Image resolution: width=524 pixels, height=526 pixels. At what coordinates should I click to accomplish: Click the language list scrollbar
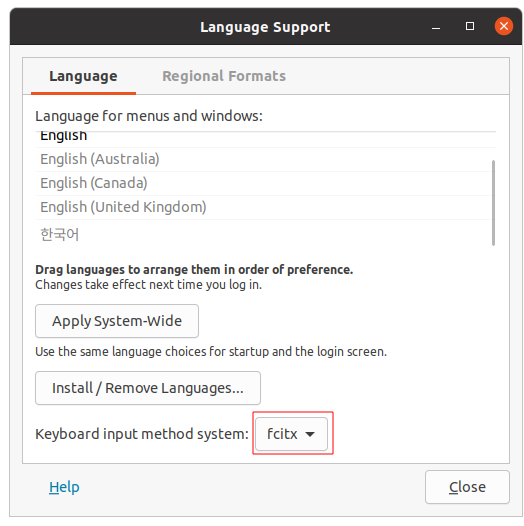[x=493, y=203]
